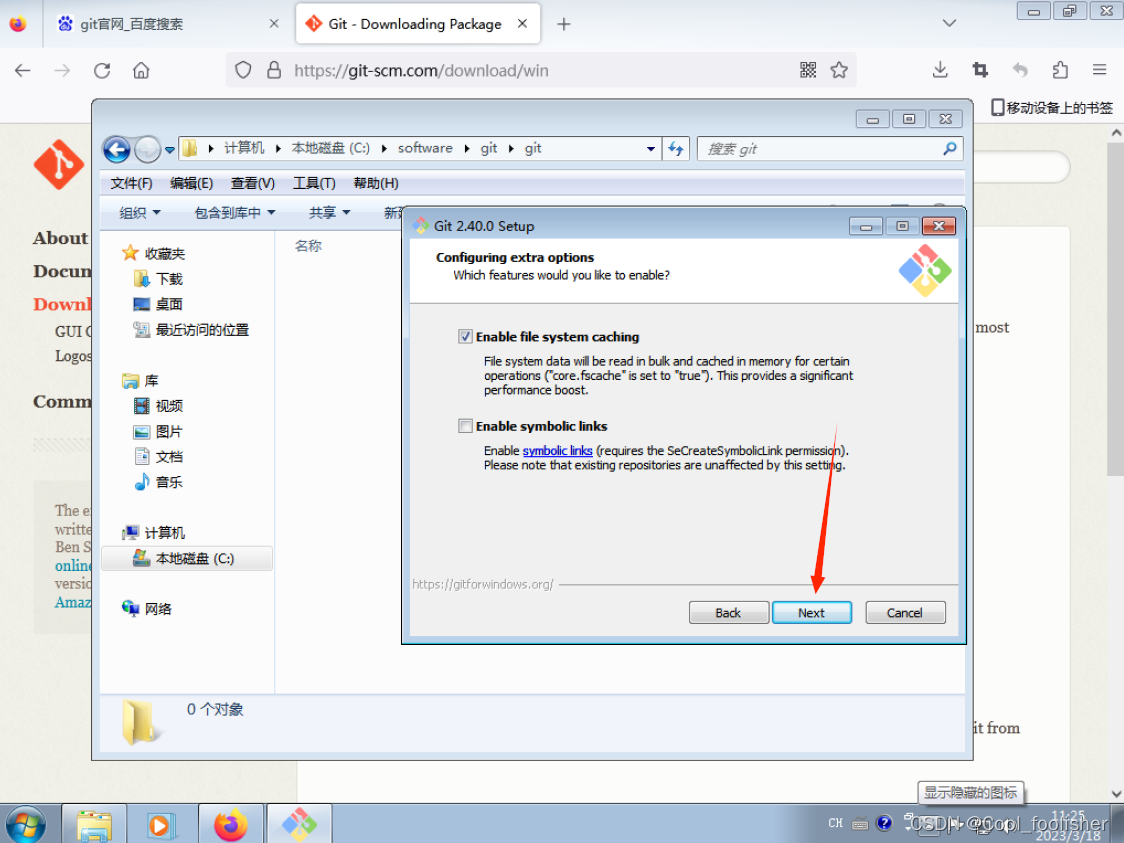
Task: Expand the 共享 dropdown in Explorer
Action: click(x=329, y=213)
